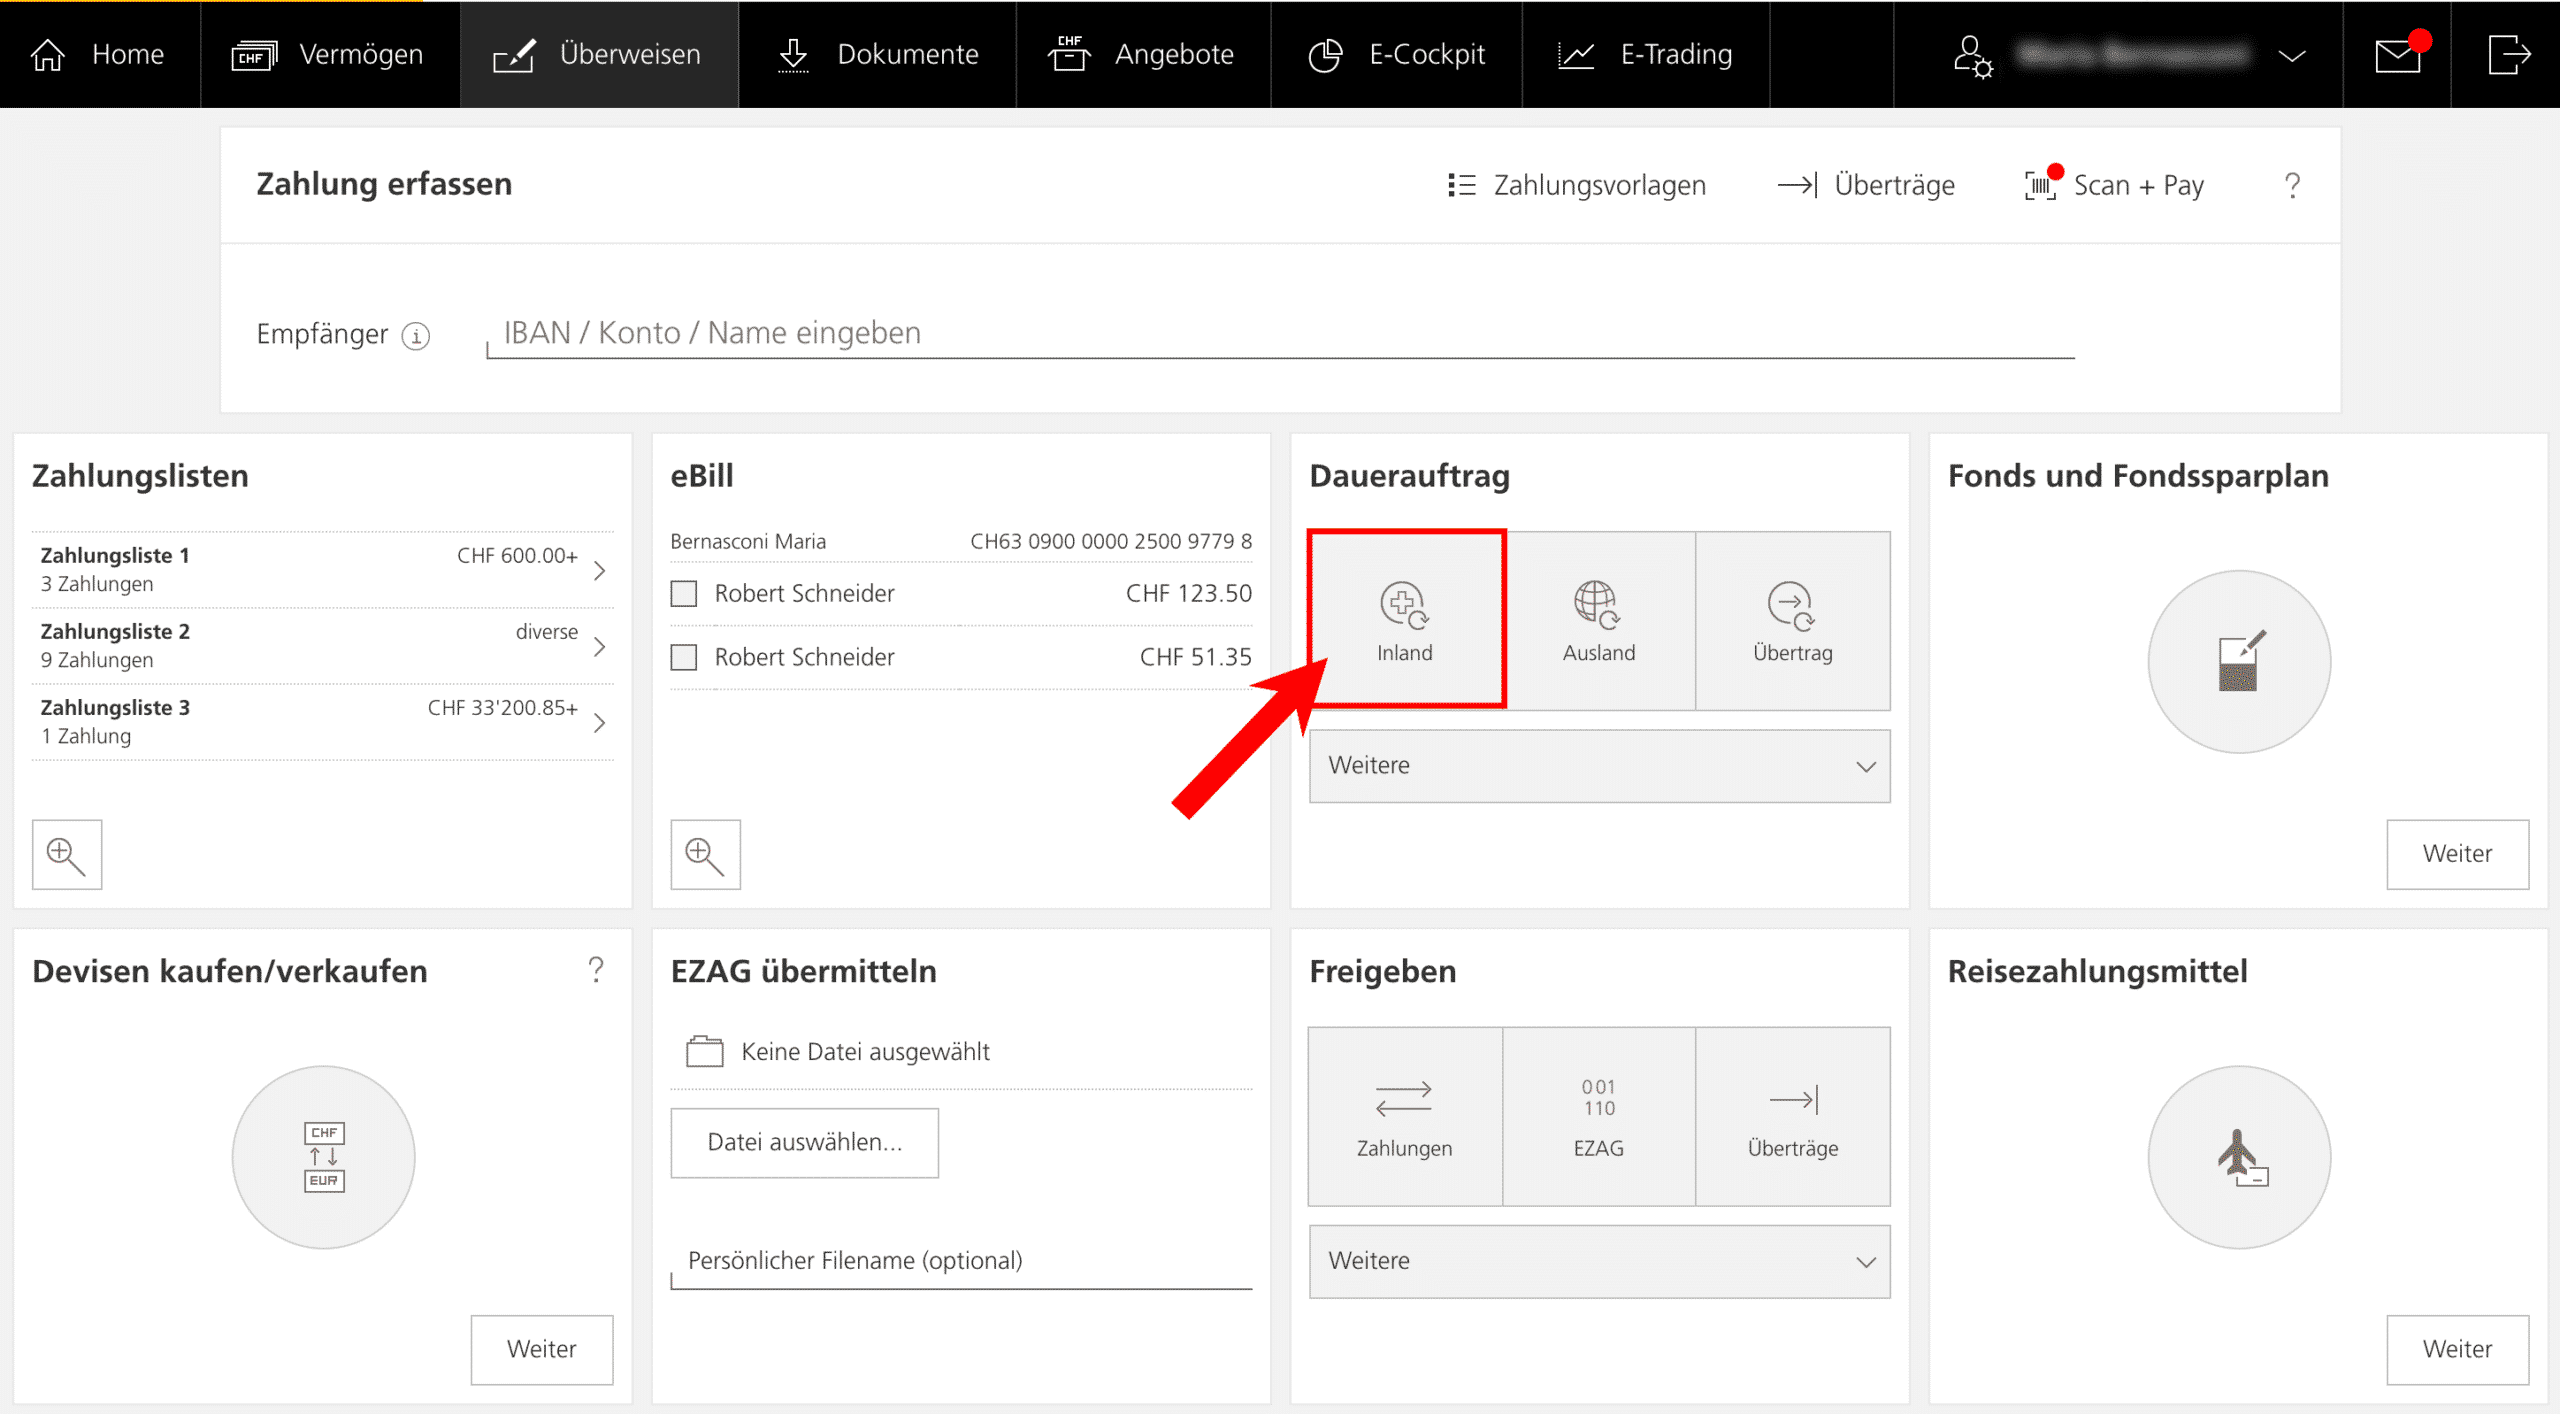Focus the Persönlicher Filename (optional) field
Screen dimensions: 2560x1414
(x=961, y=1261)
